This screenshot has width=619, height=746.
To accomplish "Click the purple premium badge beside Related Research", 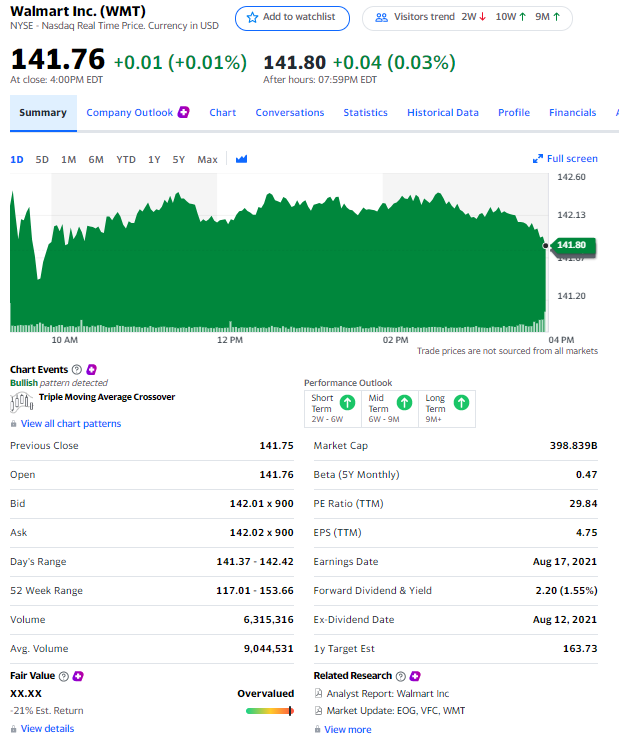I will 415,676.
